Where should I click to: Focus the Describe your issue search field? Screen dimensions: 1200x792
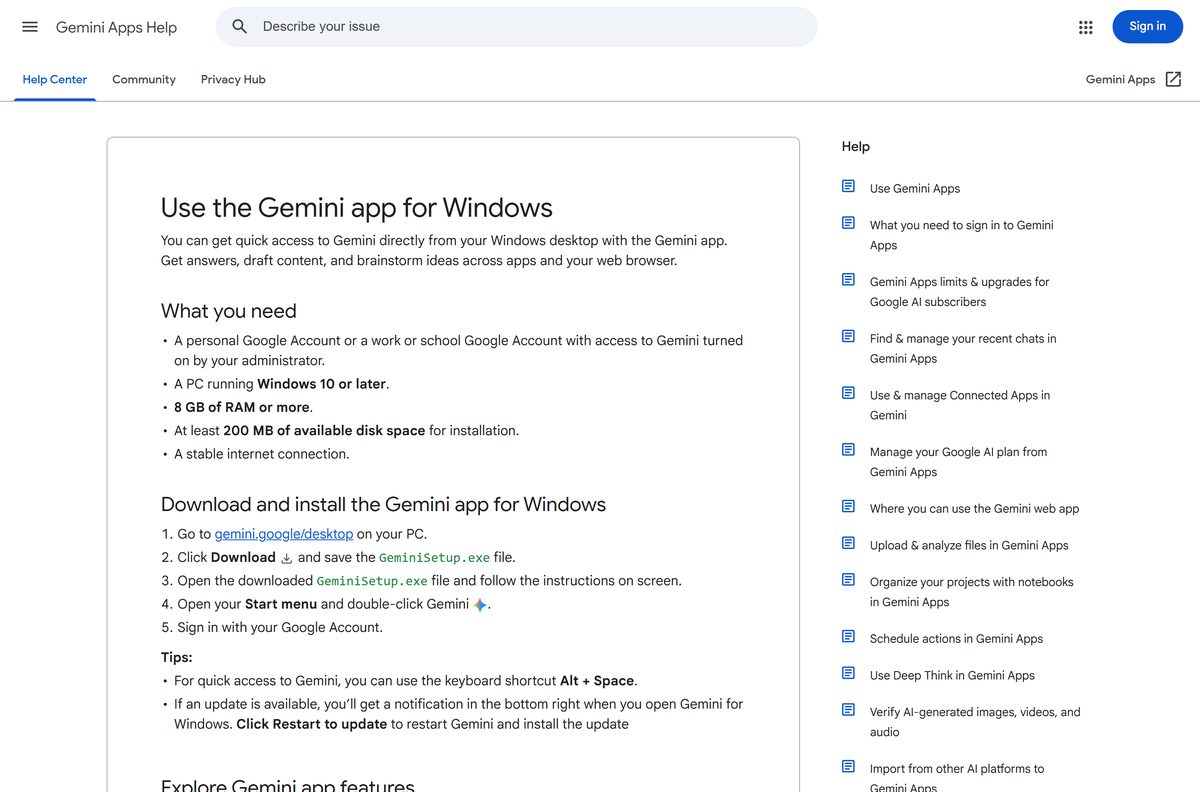pyautogui.click(x=516, y=27)
